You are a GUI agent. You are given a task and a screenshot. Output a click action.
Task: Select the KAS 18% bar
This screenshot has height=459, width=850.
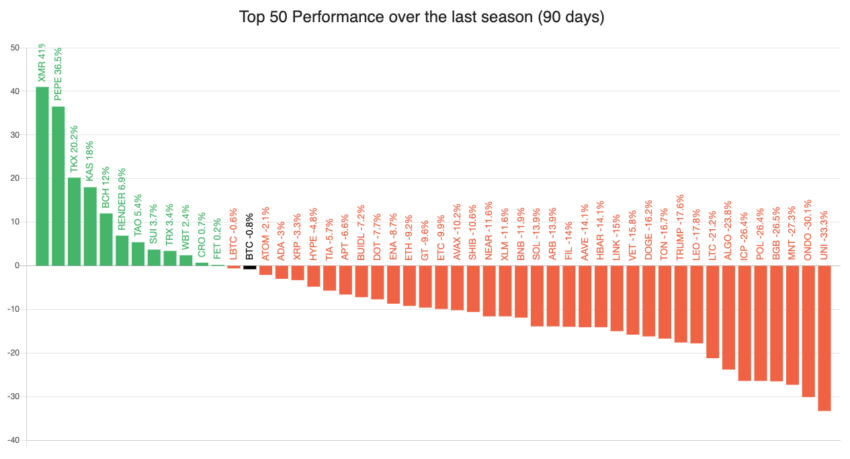[x=90, y=227]
